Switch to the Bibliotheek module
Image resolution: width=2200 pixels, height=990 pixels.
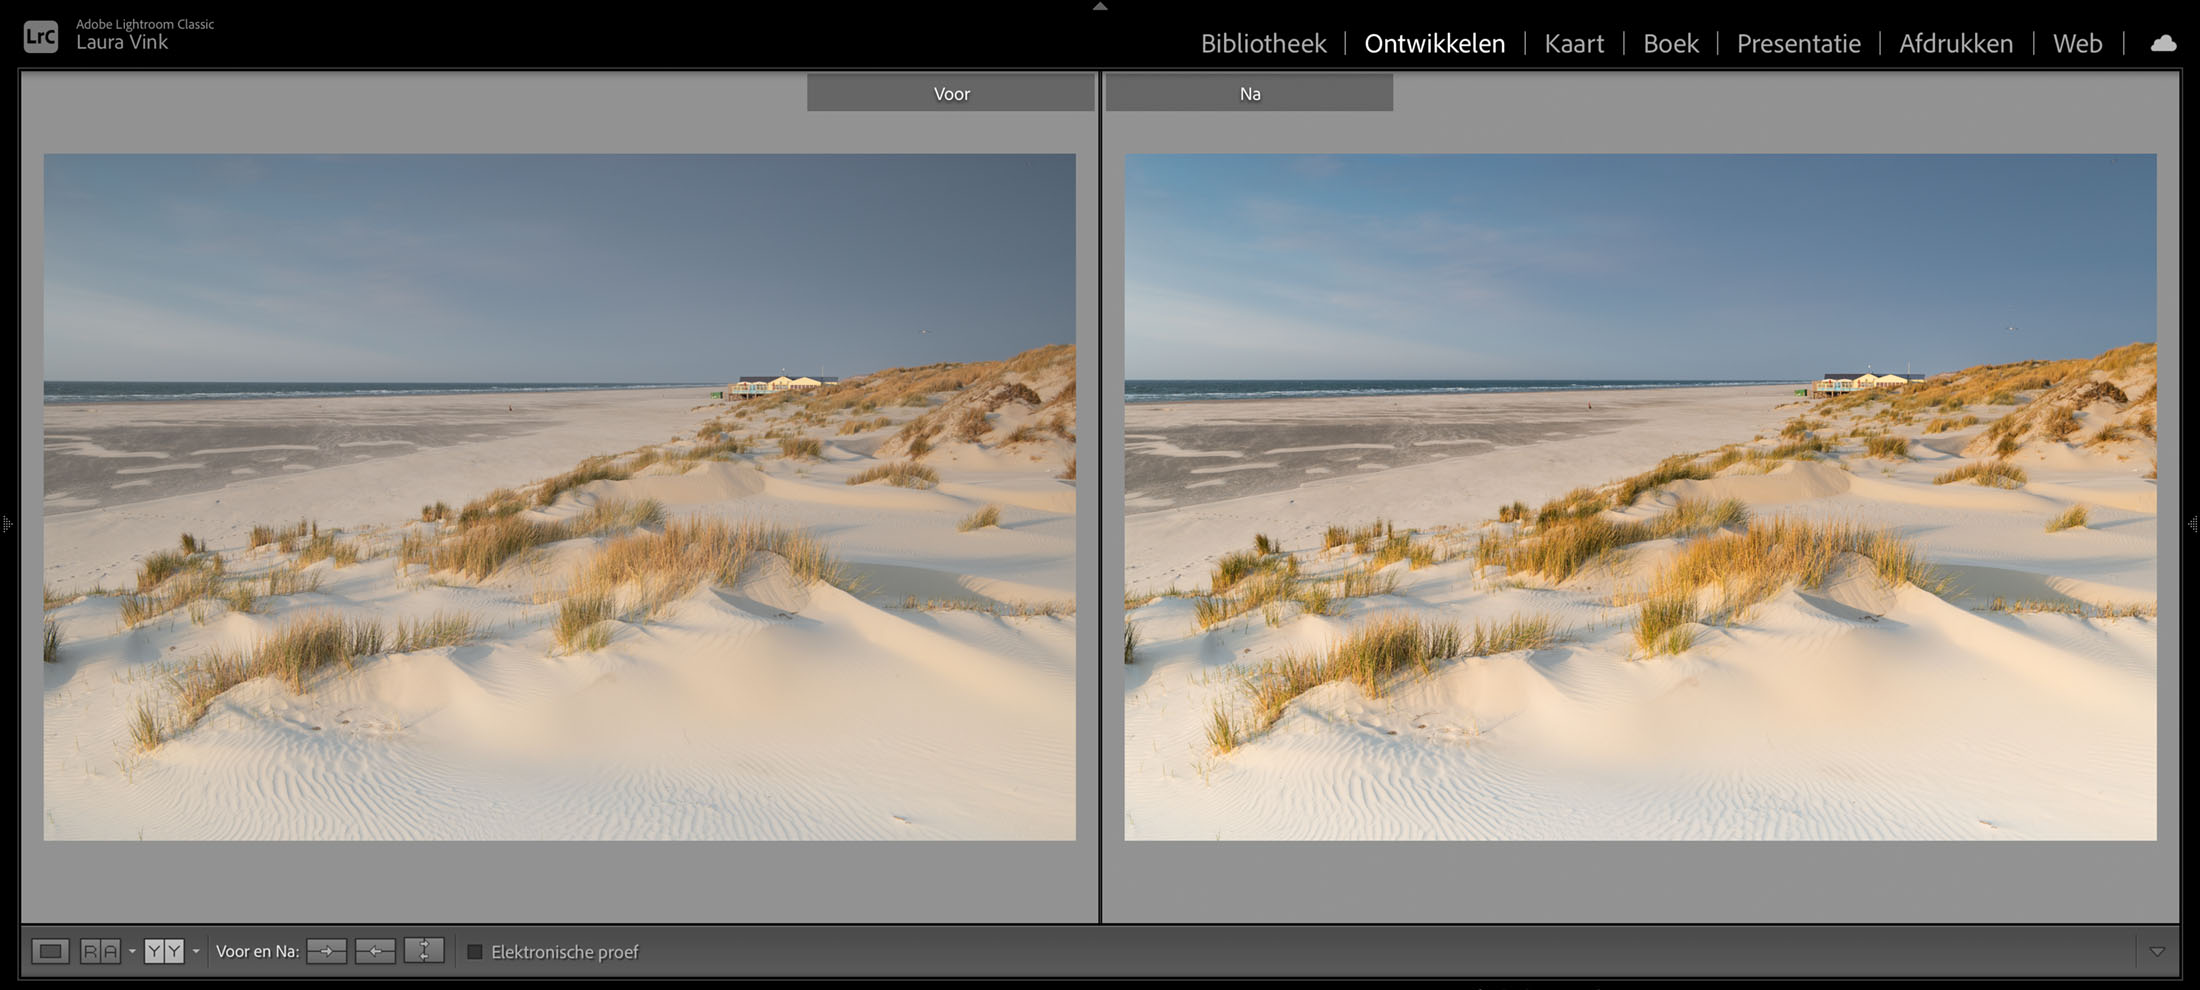point(1263,44)
